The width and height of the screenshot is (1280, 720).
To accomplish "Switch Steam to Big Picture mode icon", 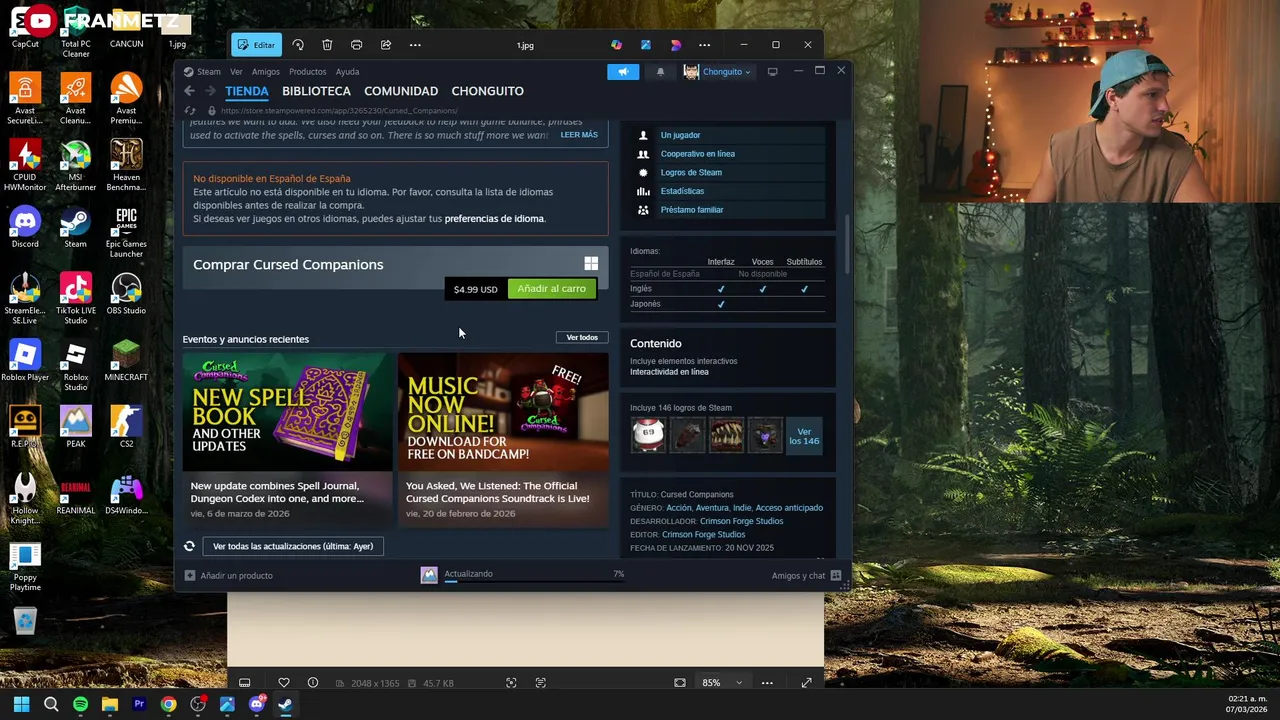I will (x=772, y=72).
